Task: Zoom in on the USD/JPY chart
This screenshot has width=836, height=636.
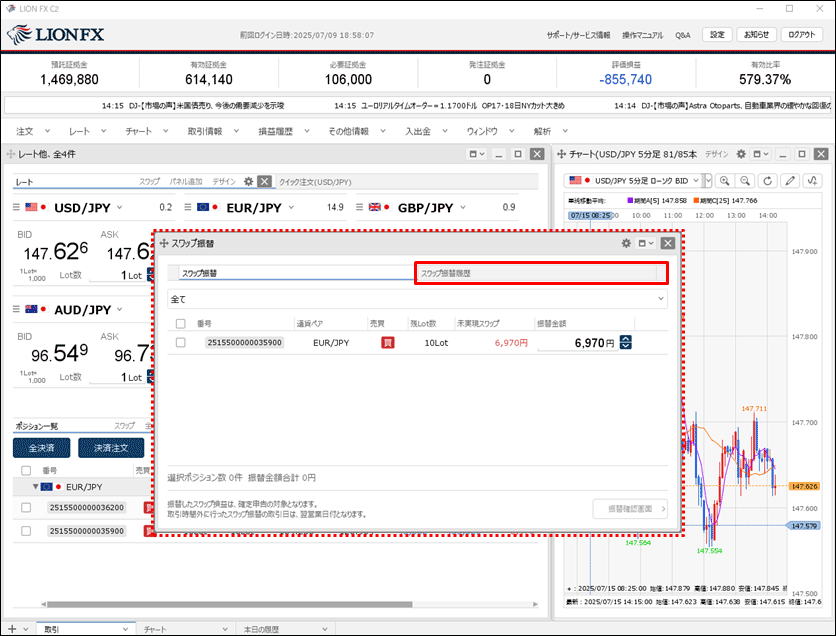Action: coord(725,181)
